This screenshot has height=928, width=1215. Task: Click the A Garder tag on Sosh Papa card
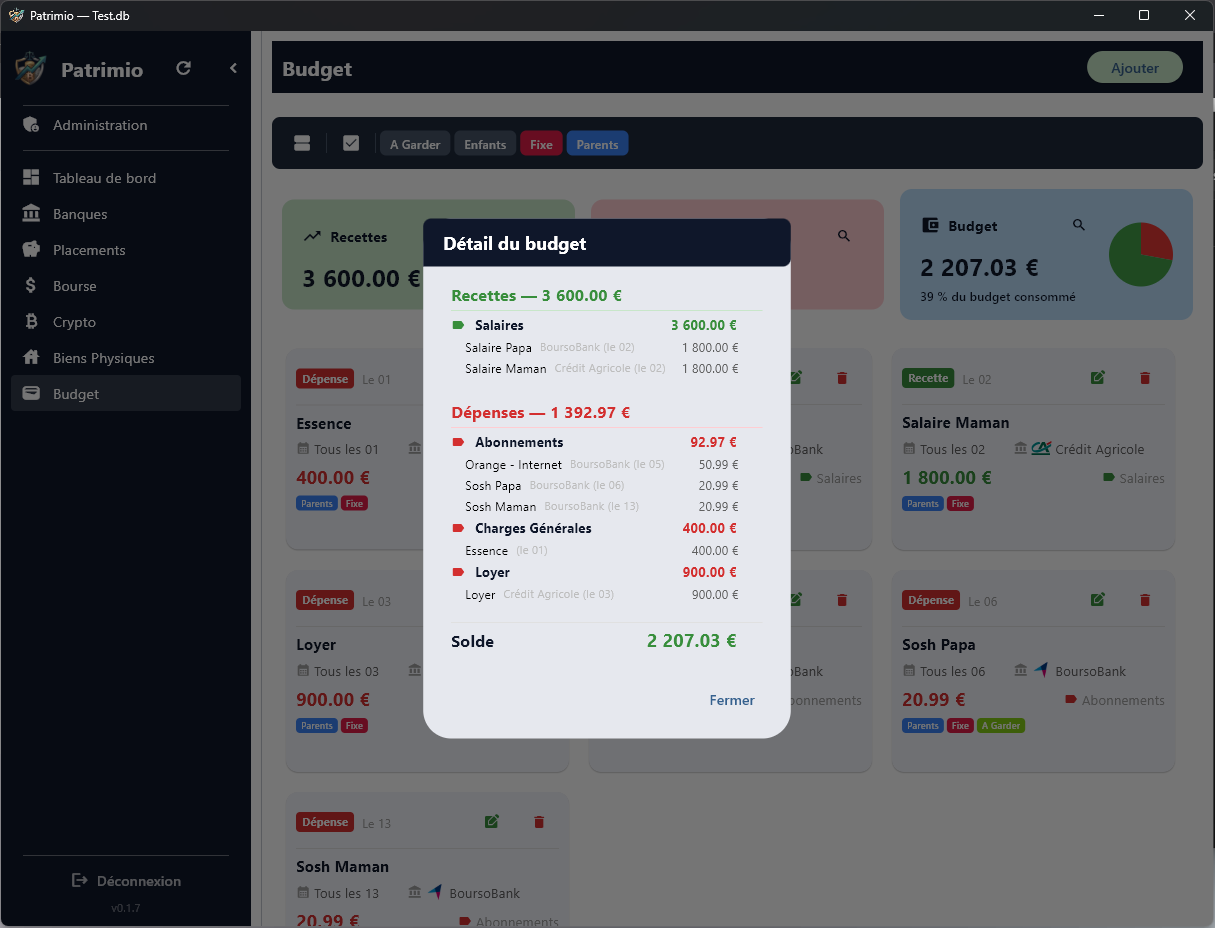tap(1001, 726)
